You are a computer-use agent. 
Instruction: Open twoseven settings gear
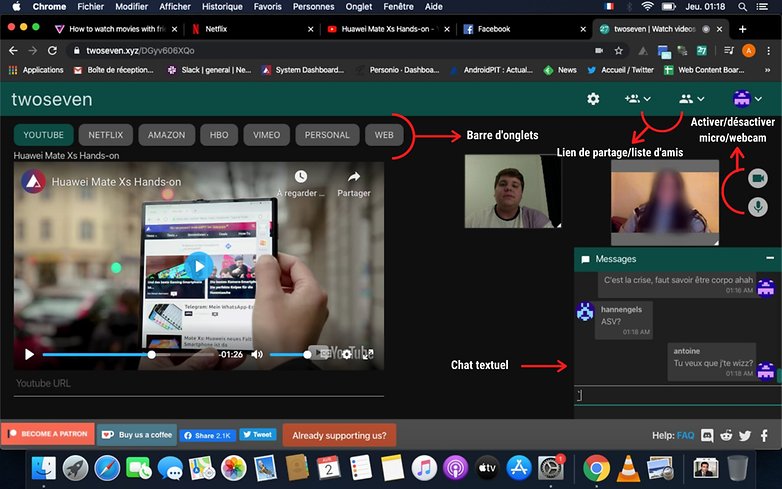click(x=593, y=99)
